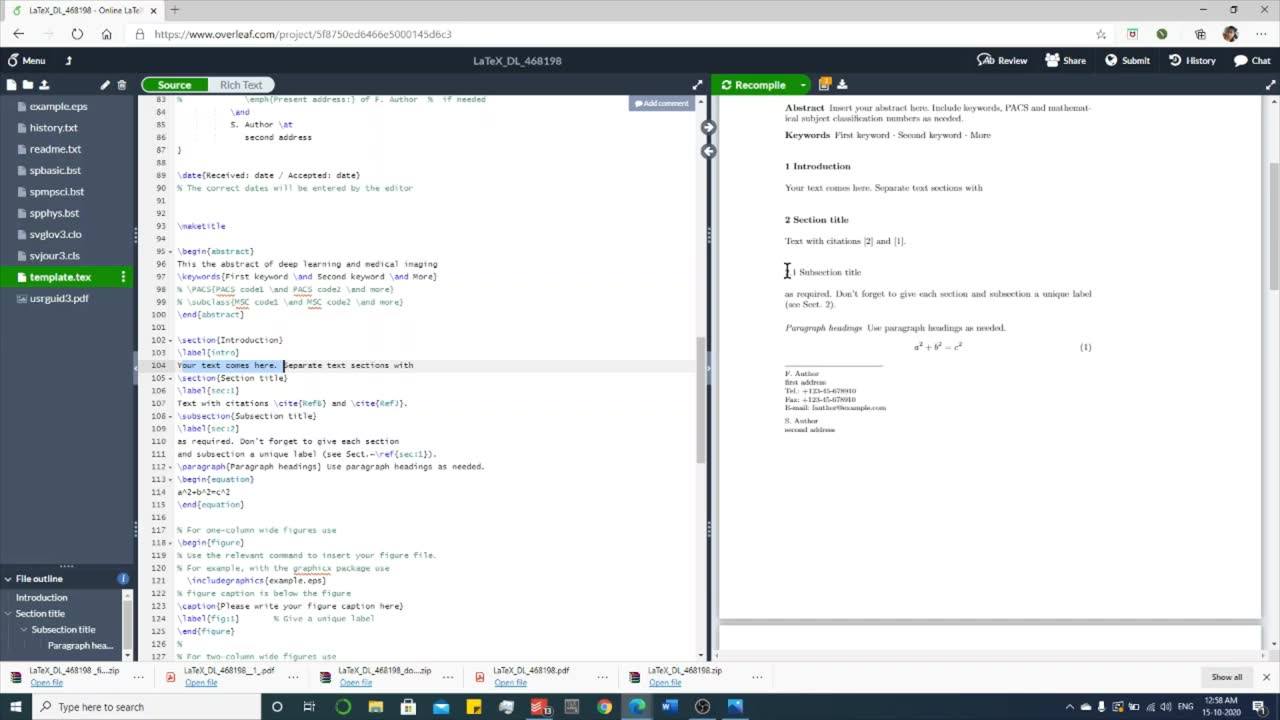
Task: Click the upload icon in file tree toolbar
Action: coord(44,85)
